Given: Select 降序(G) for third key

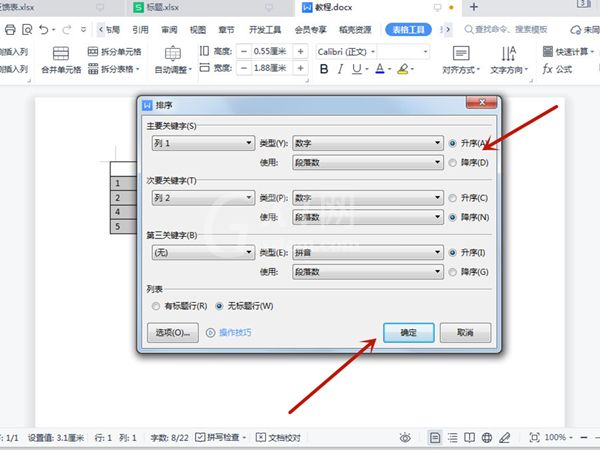Looking at the screenshot, I should click(x=453, y=272).
